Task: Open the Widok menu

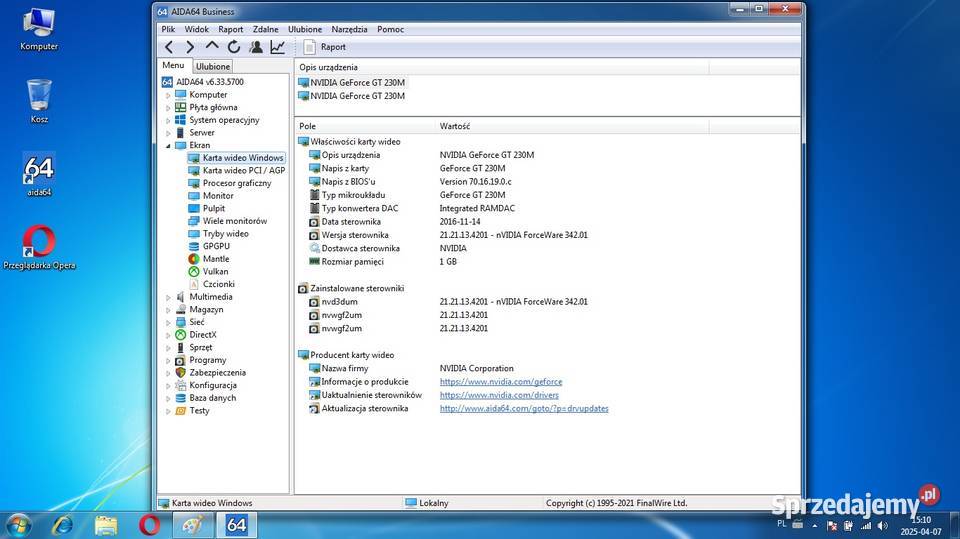Action: (197, 29)
